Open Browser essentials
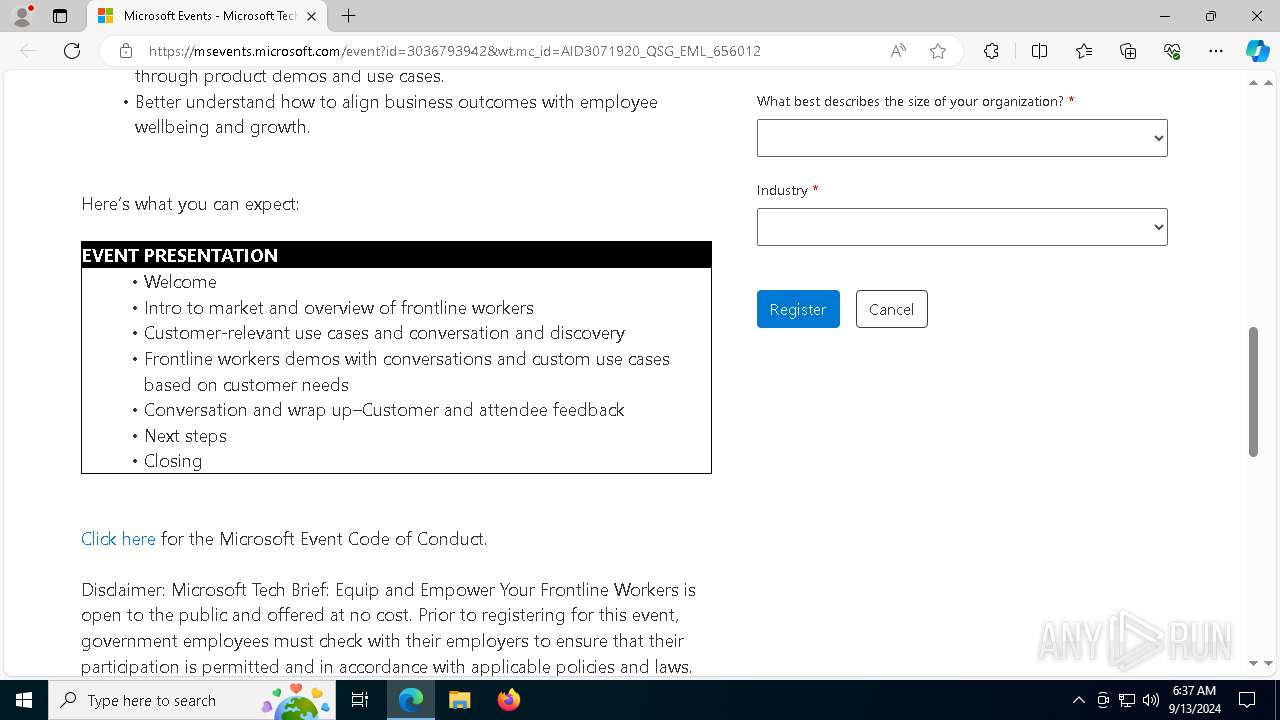The image size is (1280, 720). pyautogui.click(x=1172, y=51)
